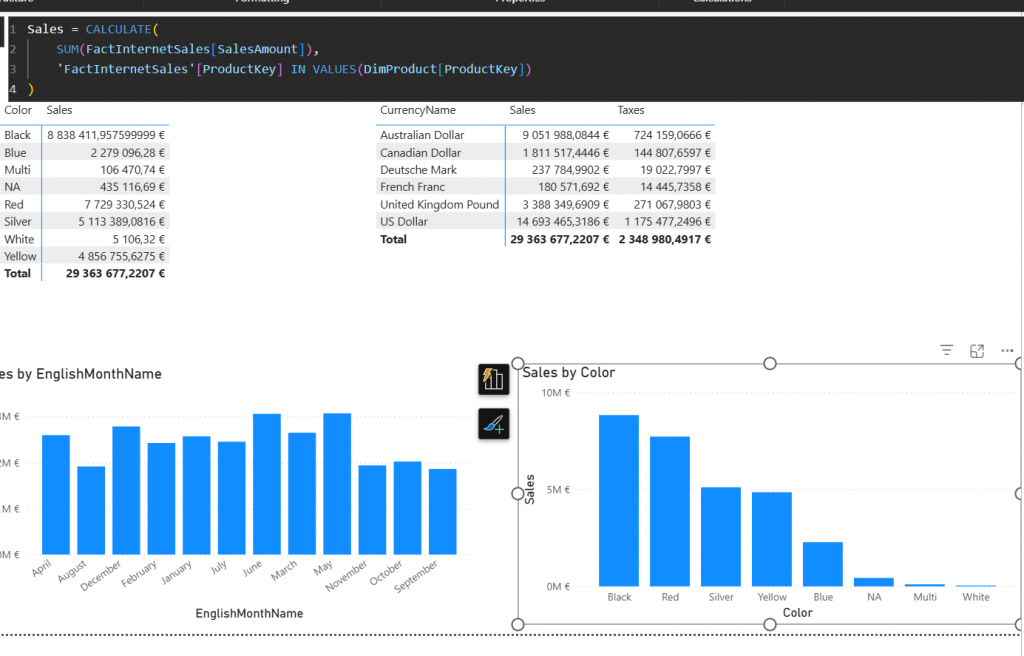Click left-middle resize handle of Sales by Color

point(518,494)
